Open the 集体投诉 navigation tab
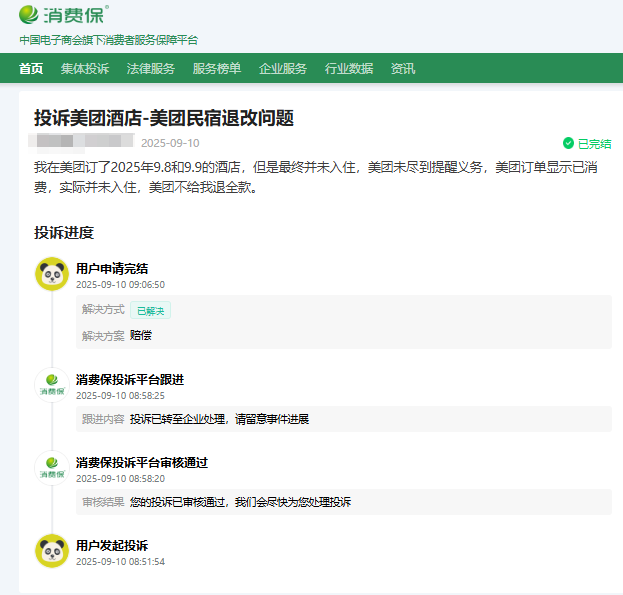The width and height of the screenshot is (623, 595). pos(85,69)
